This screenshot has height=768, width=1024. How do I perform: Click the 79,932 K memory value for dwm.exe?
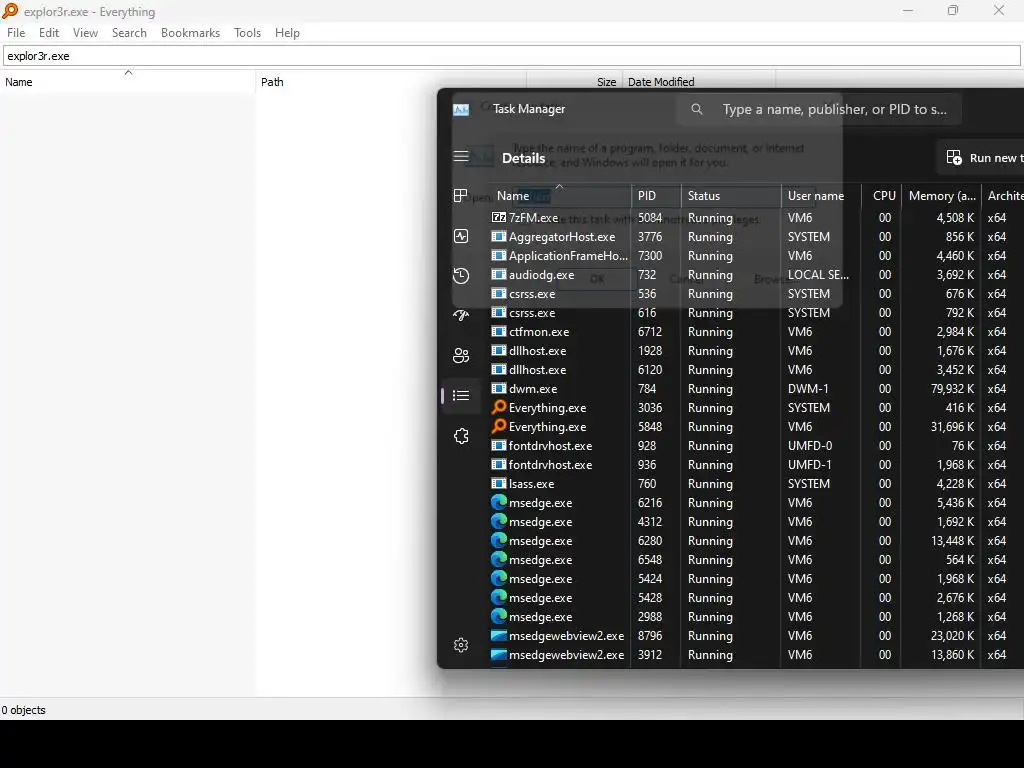pyautogui.click(x=952, y=389)
